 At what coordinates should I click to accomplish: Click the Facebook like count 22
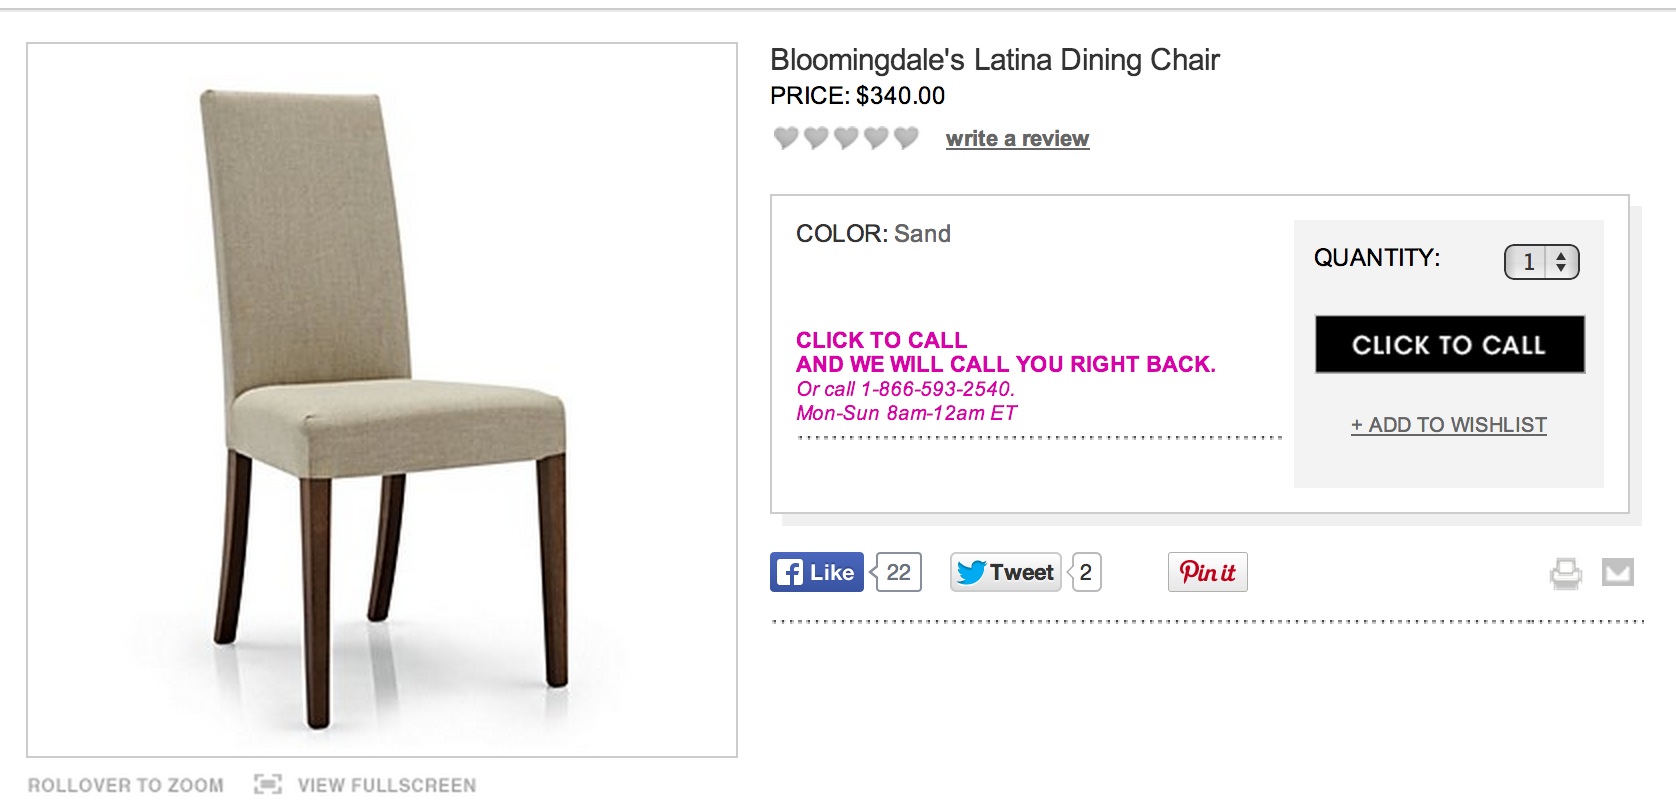point(897,572)
